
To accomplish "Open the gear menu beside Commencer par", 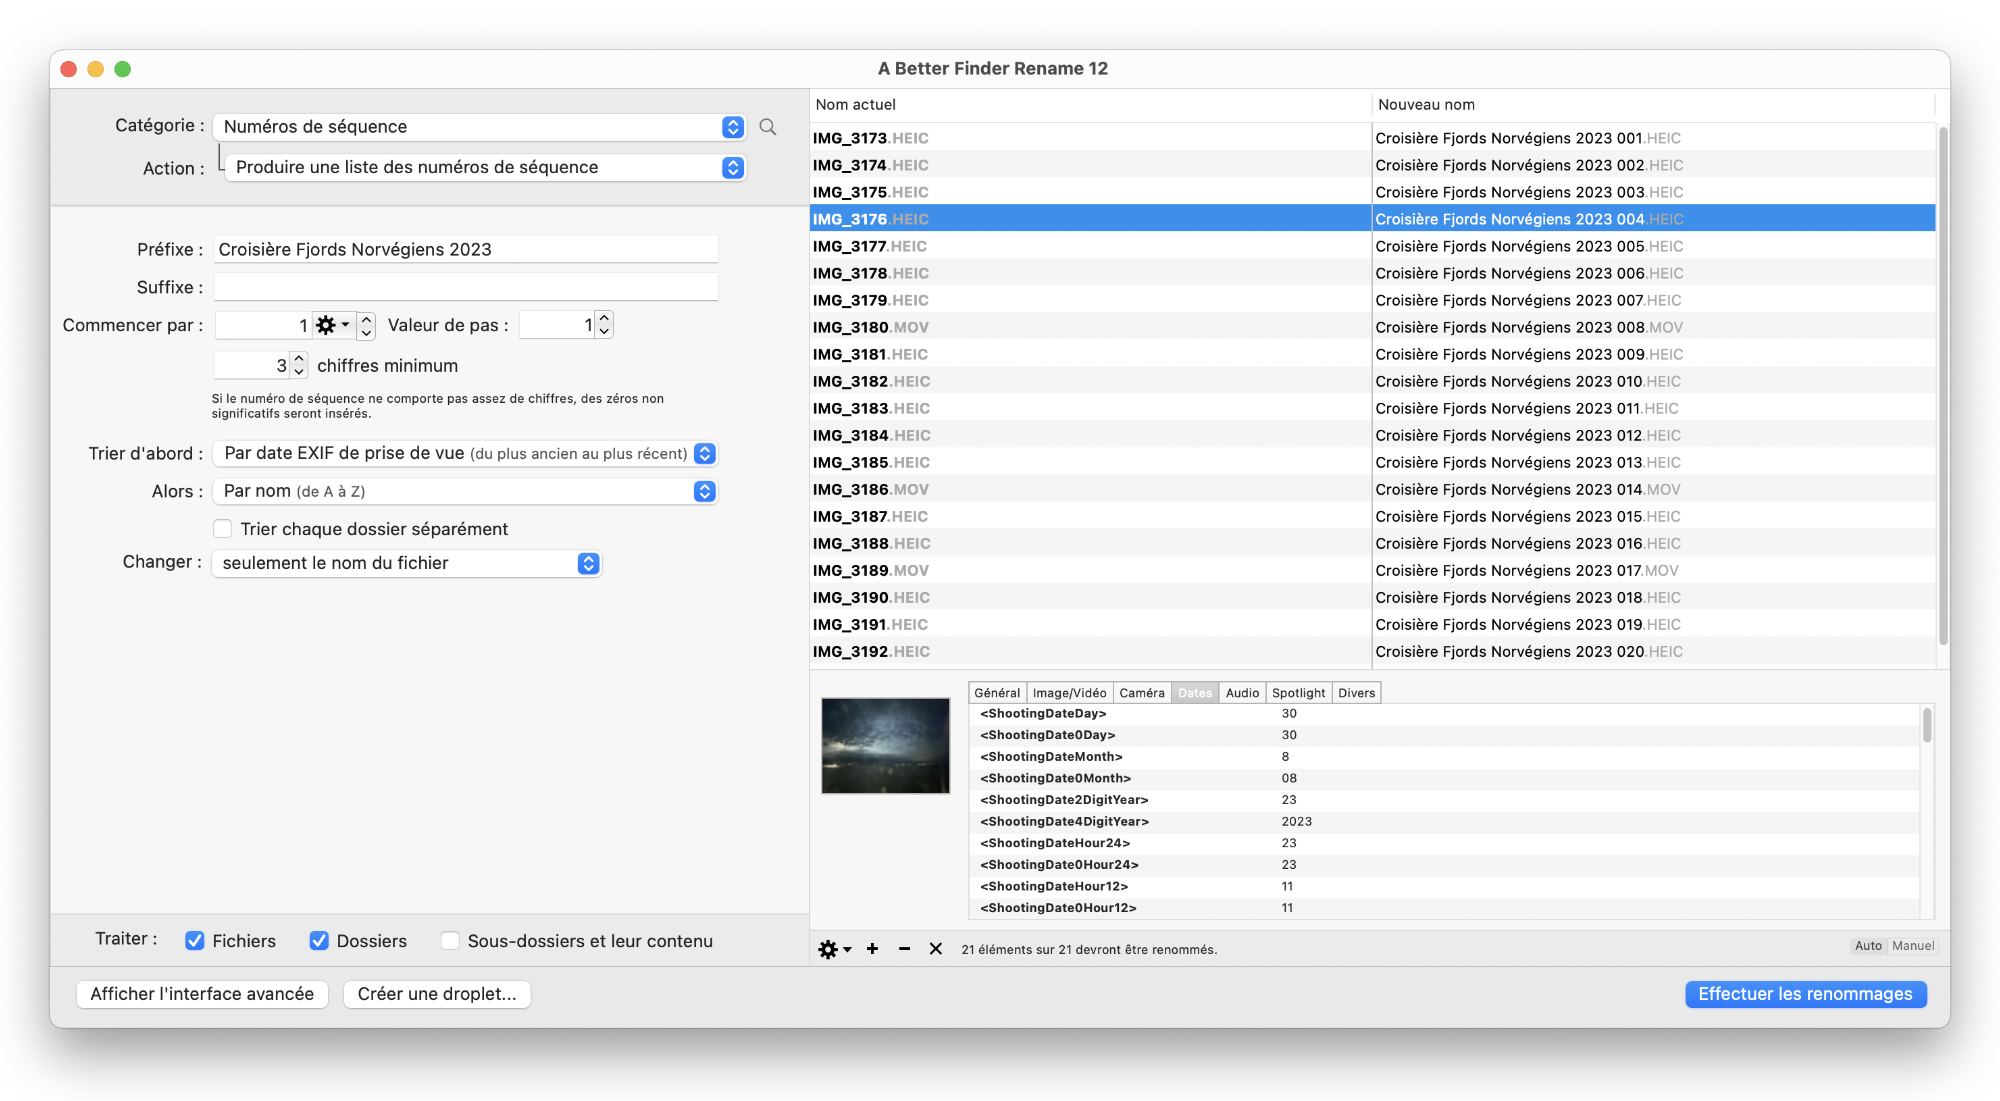I will coord(332,325).
